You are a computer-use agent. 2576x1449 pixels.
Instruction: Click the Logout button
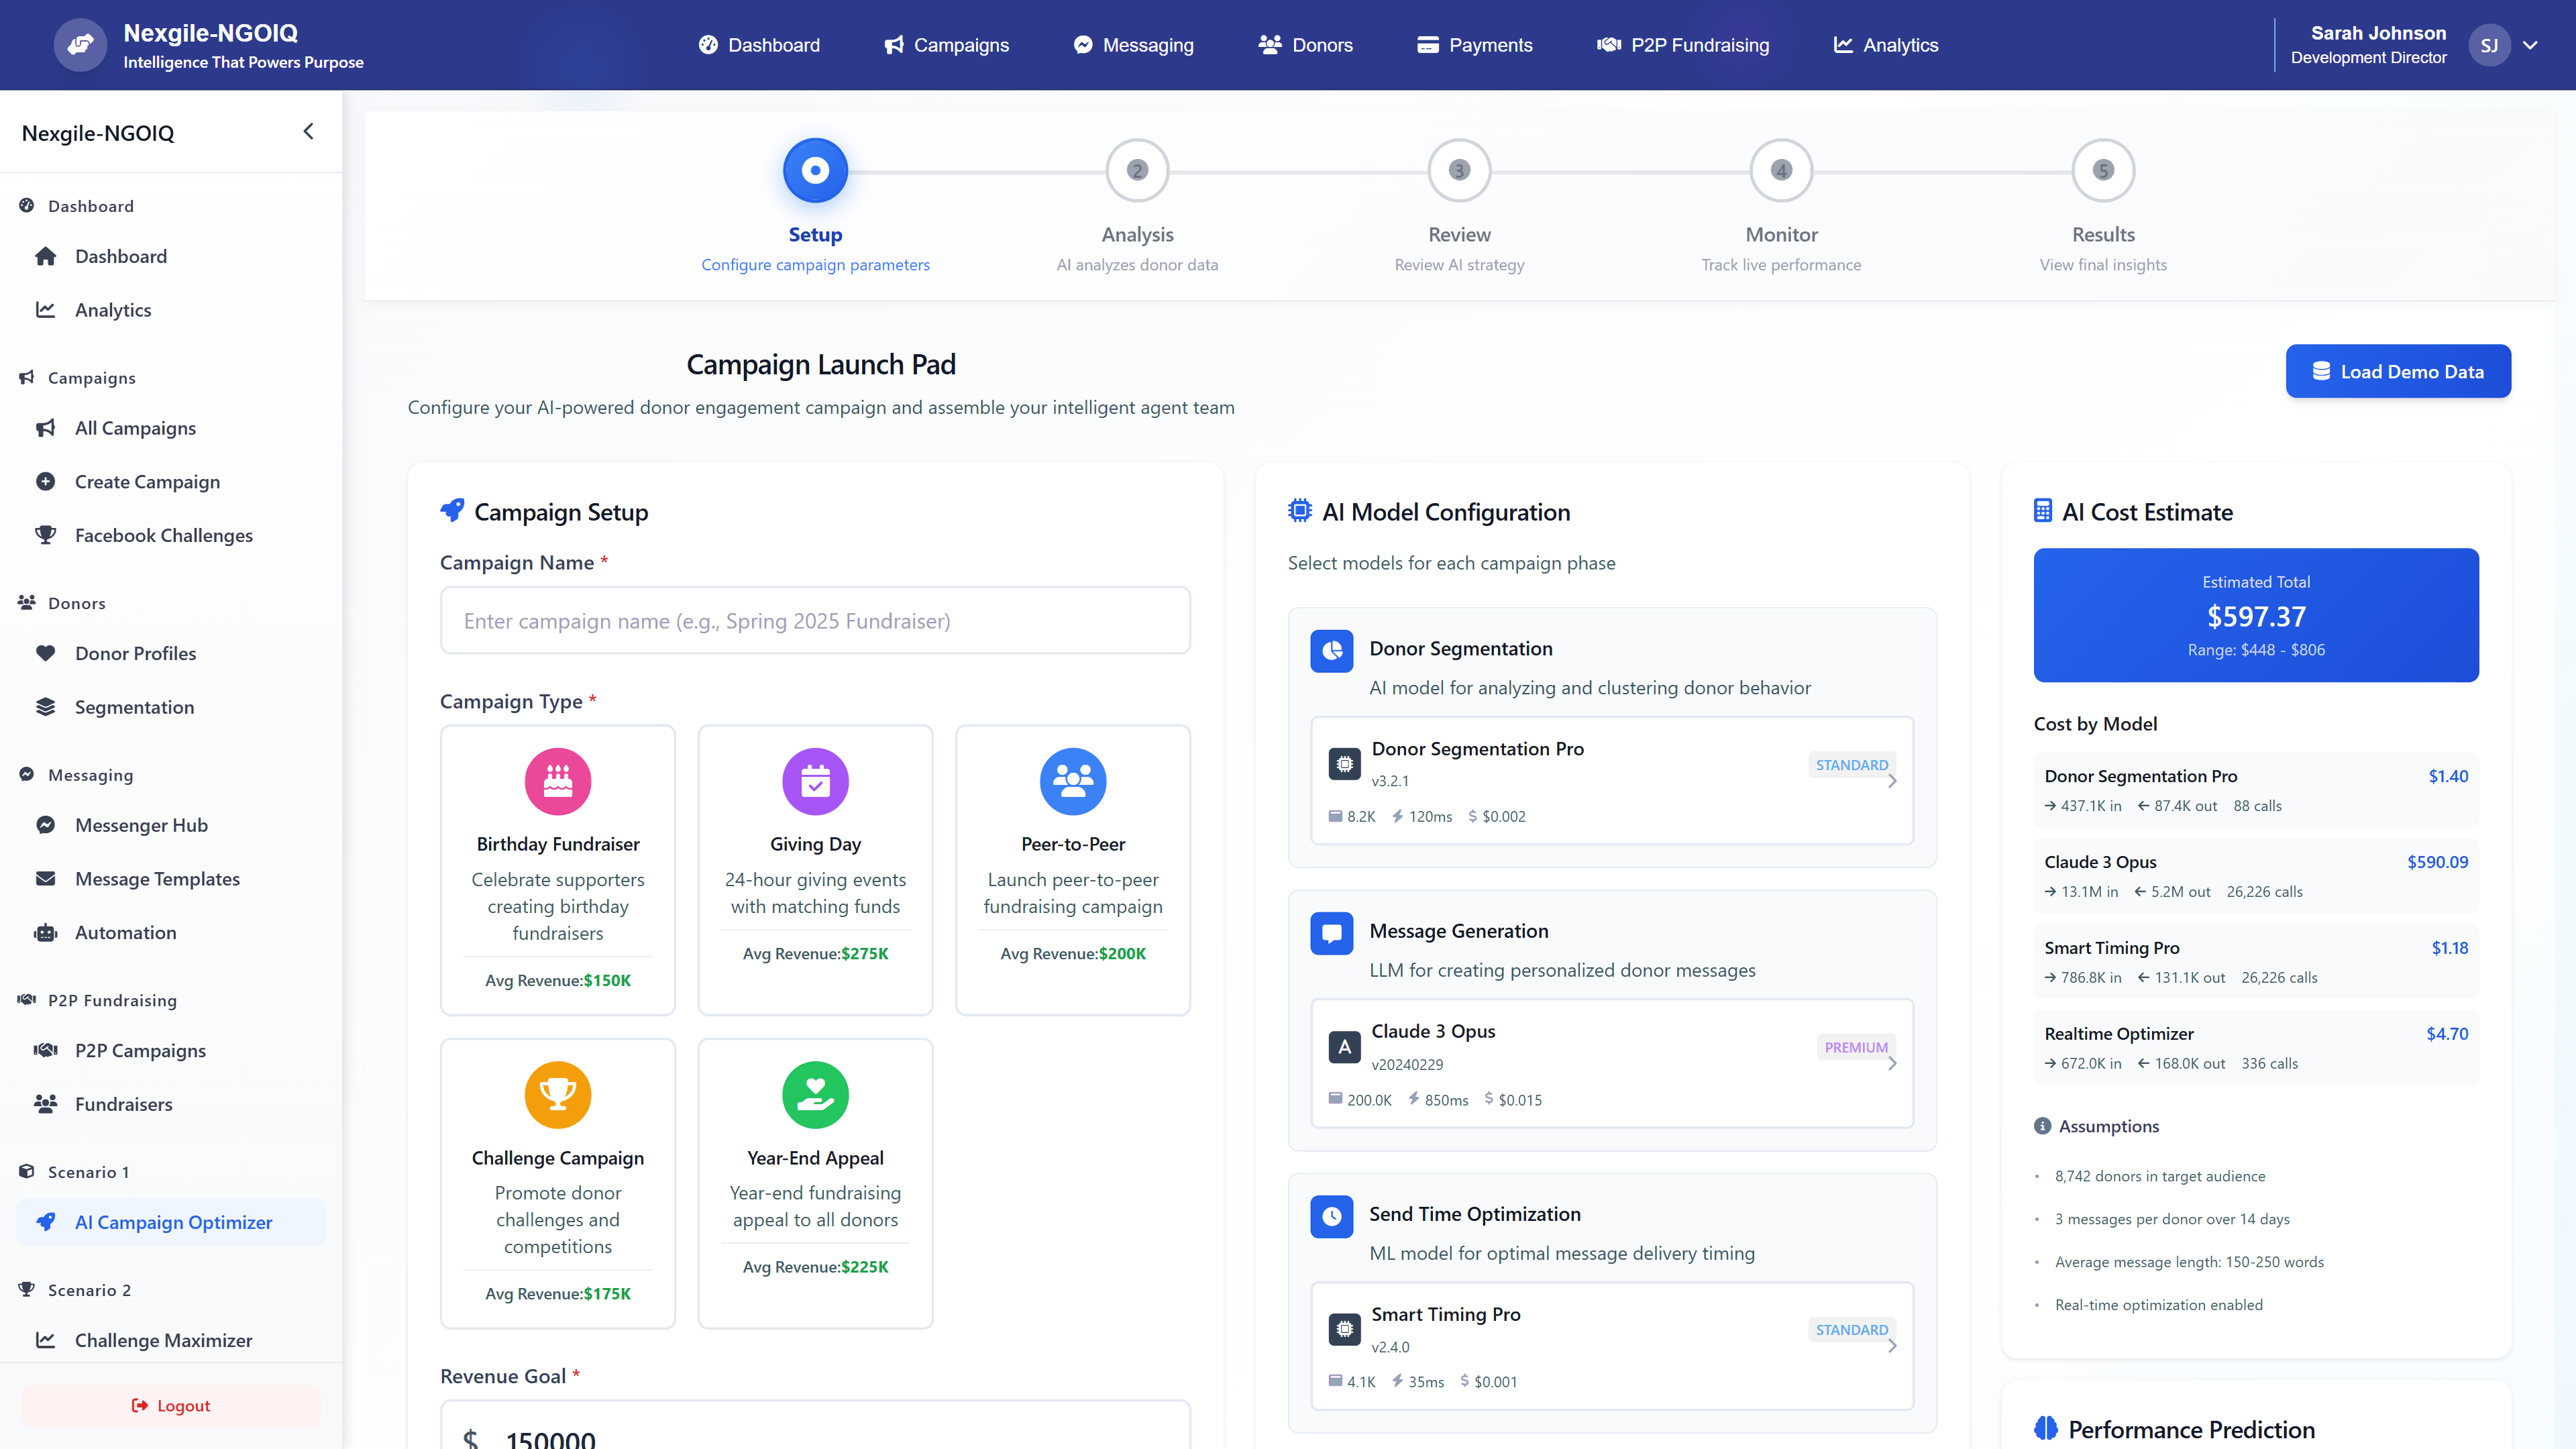170,1405
